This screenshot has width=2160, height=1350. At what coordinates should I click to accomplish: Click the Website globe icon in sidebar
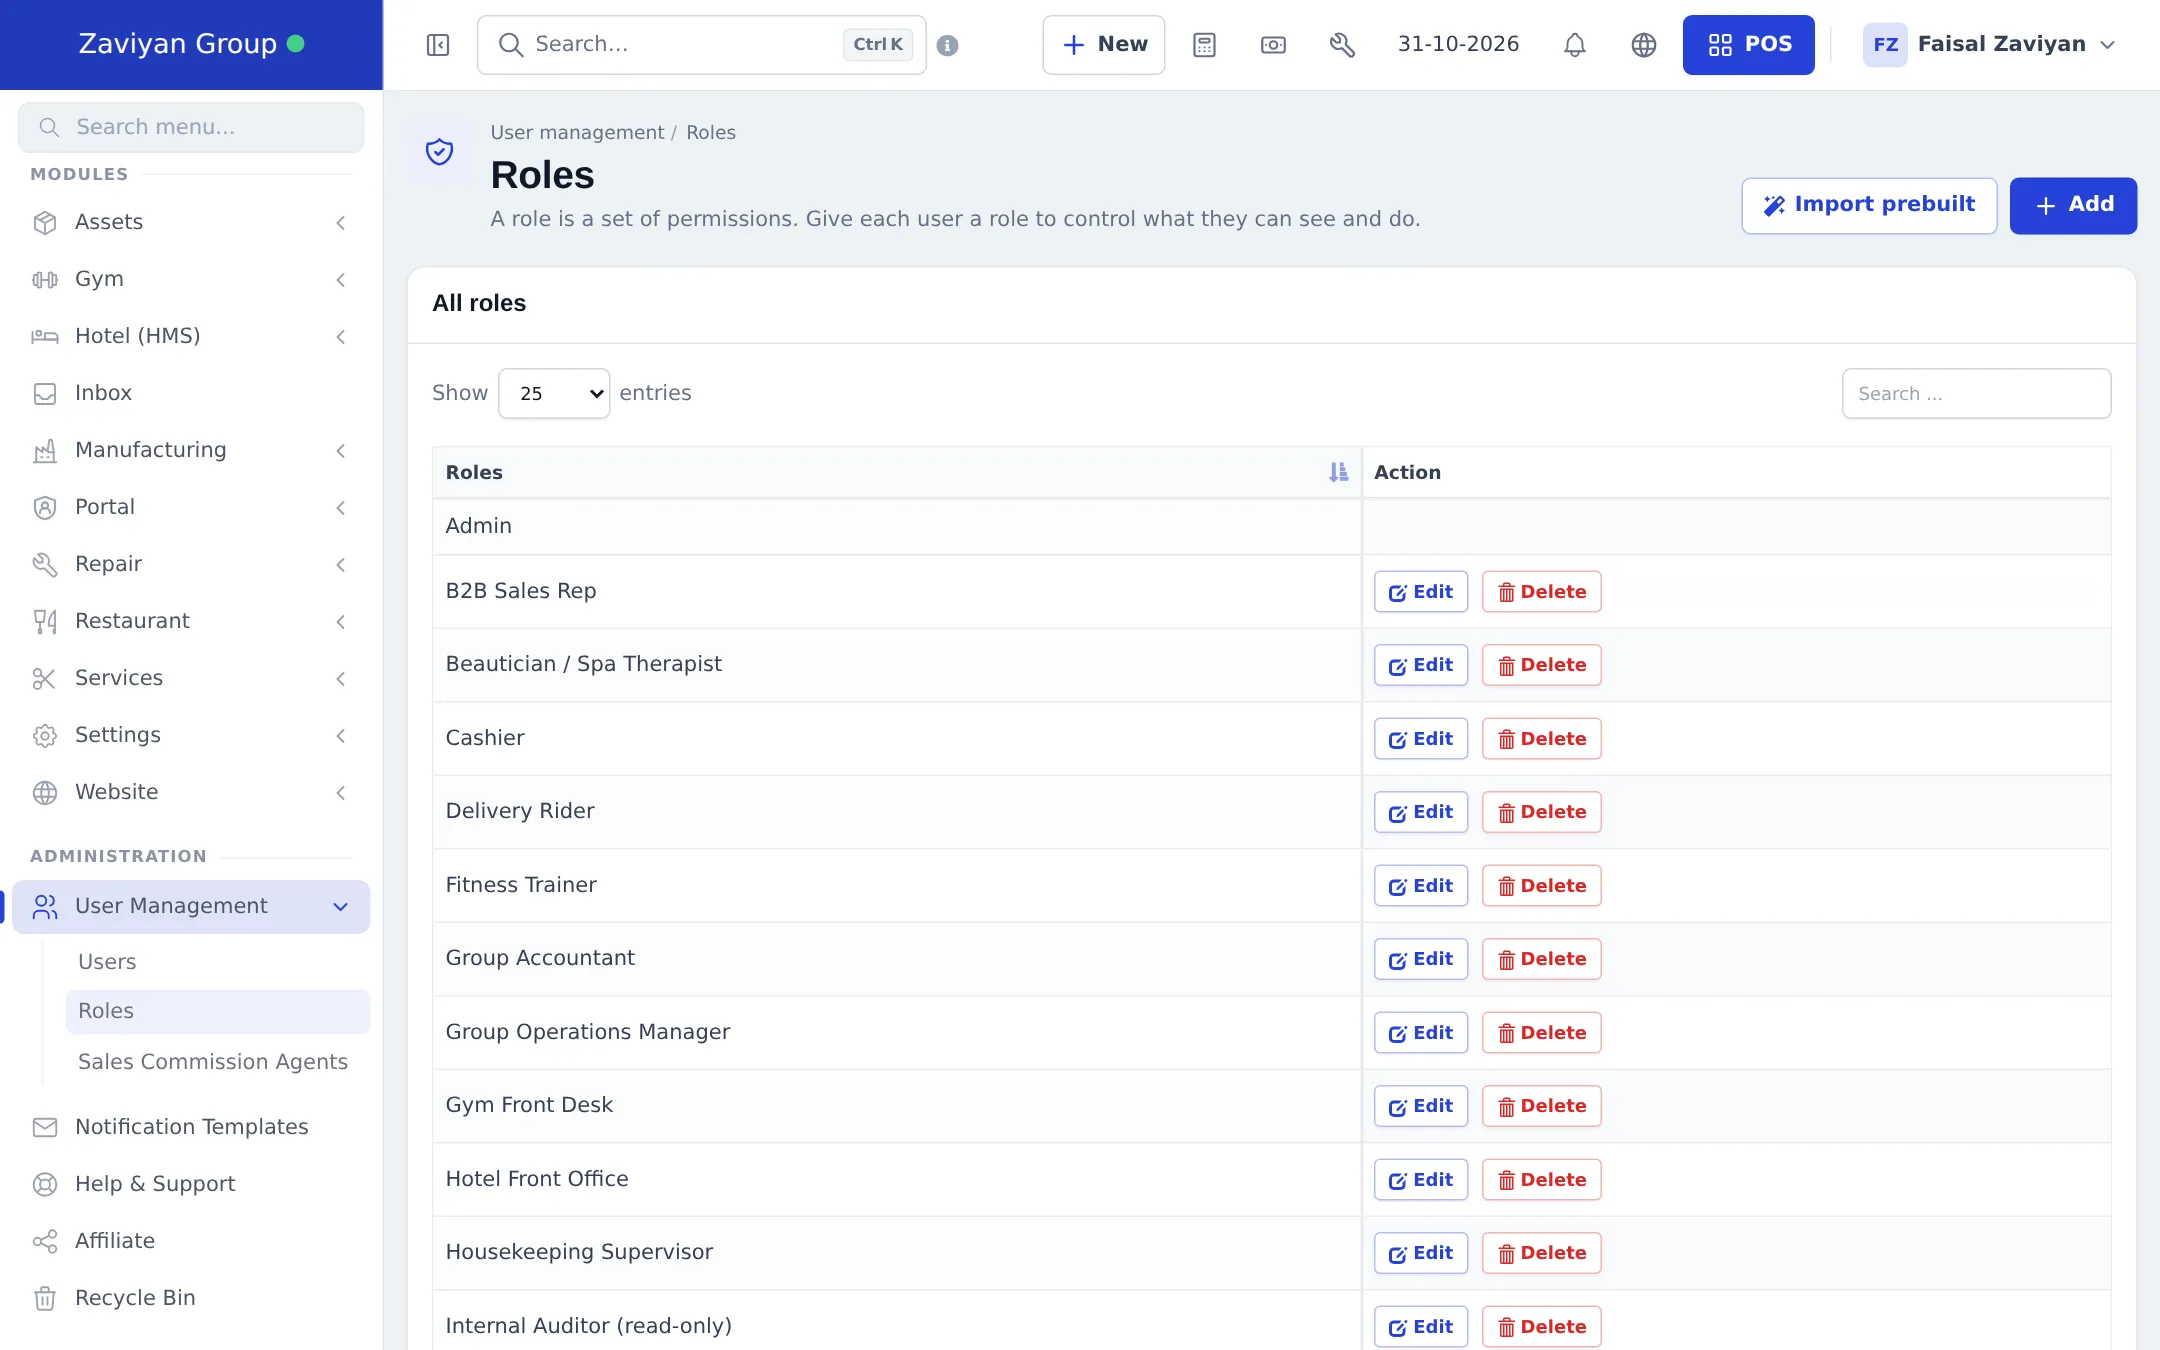click(x=45, y=792)
